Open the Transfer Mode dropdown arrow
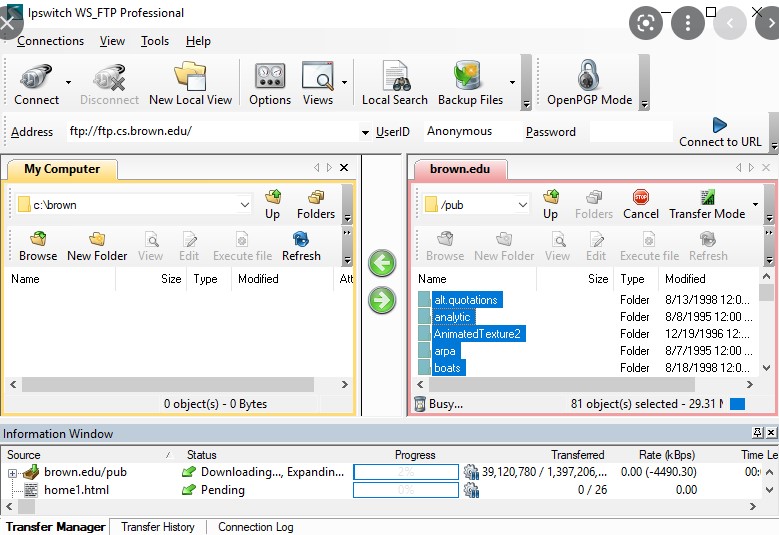The height and width of the screenshot is (535, 779). pyautogui.click(x=755, y=204)
